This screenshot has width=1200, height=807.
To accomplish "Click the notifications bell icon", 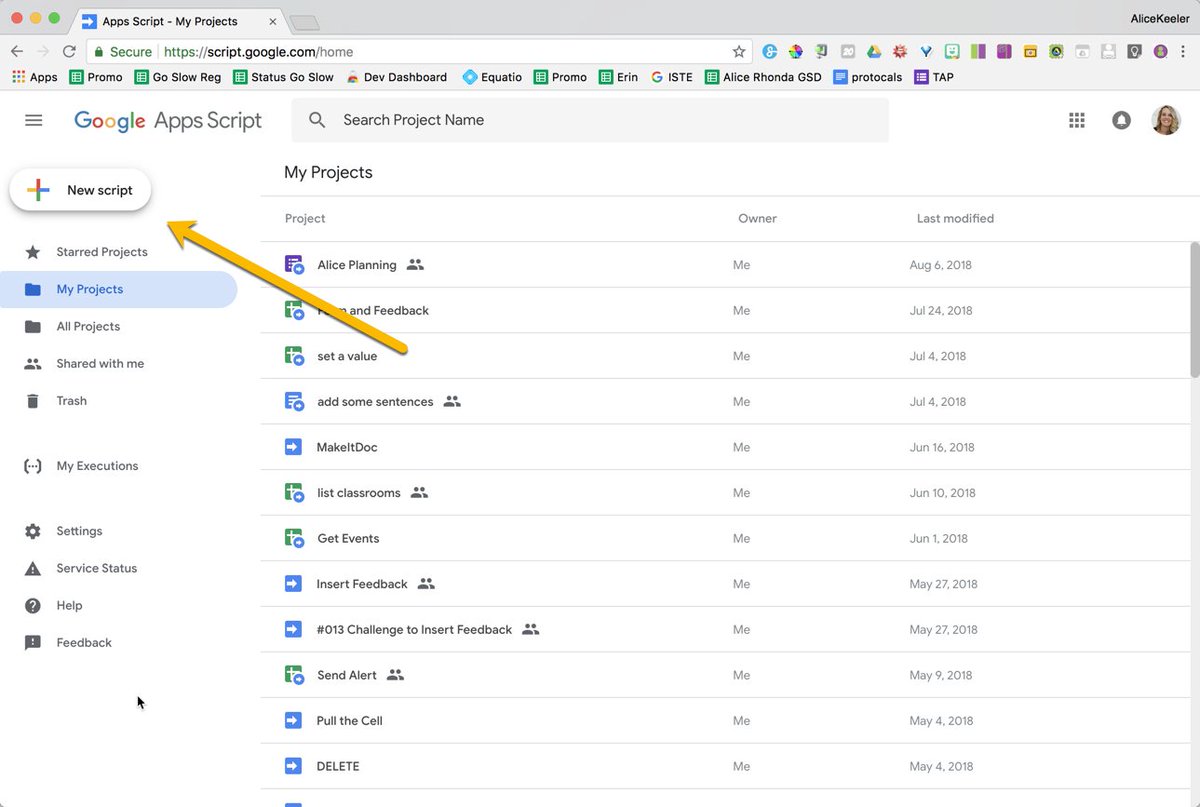I will coord(1121,120).
